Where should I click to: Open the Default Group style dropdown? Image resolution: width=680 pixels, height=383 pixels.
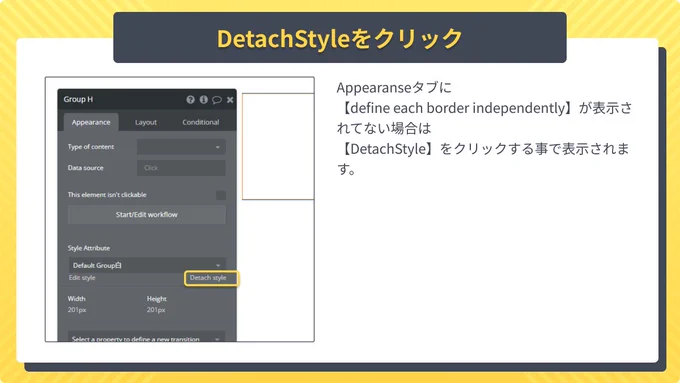pyautogui.click(x=147, y=265)
